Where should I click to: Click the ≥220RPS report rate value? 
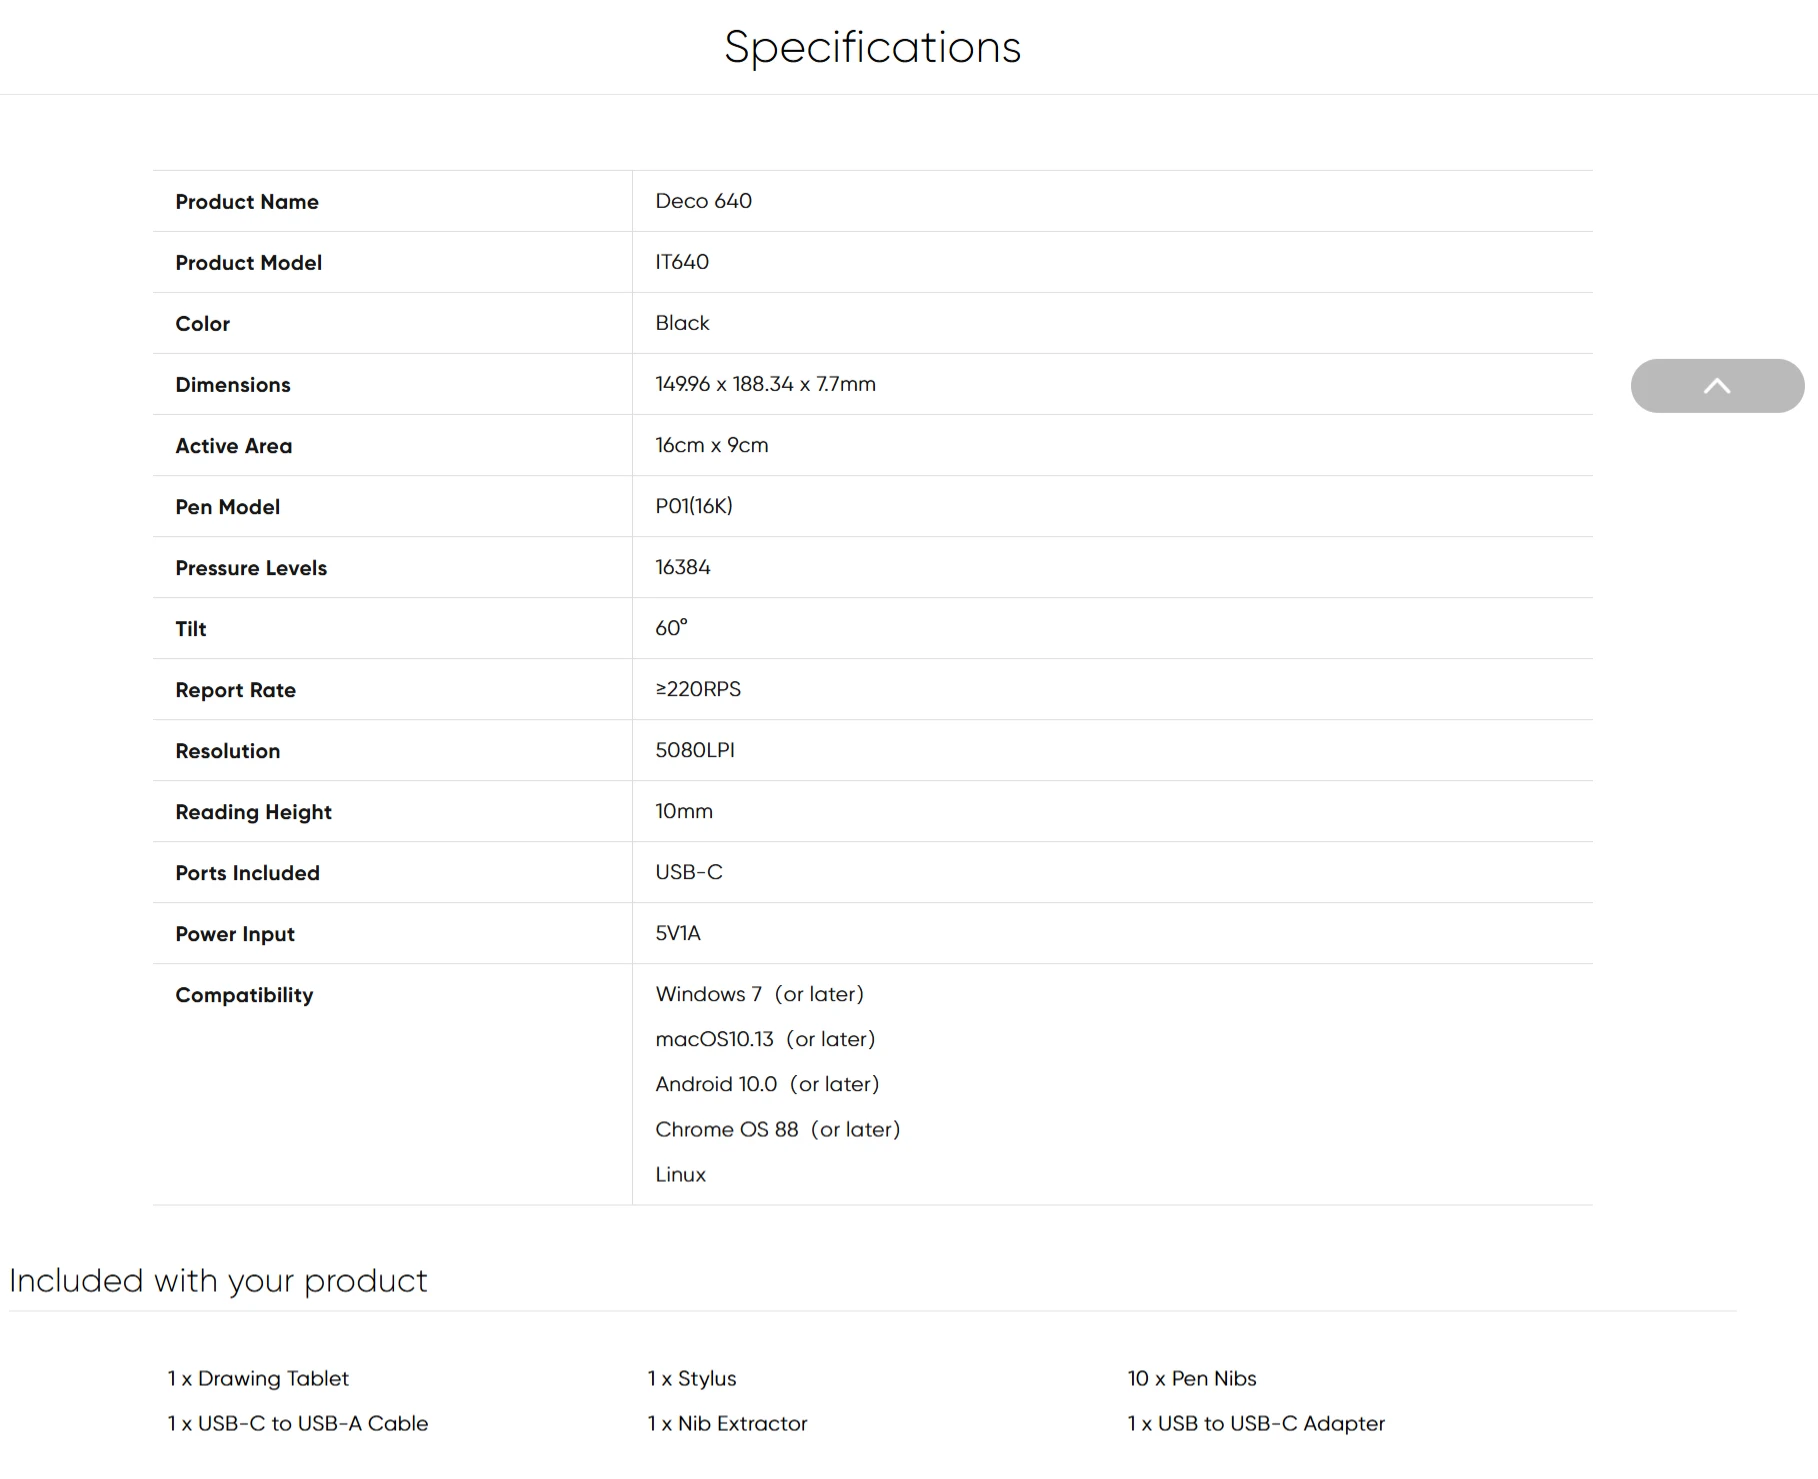tap(698, 689)
